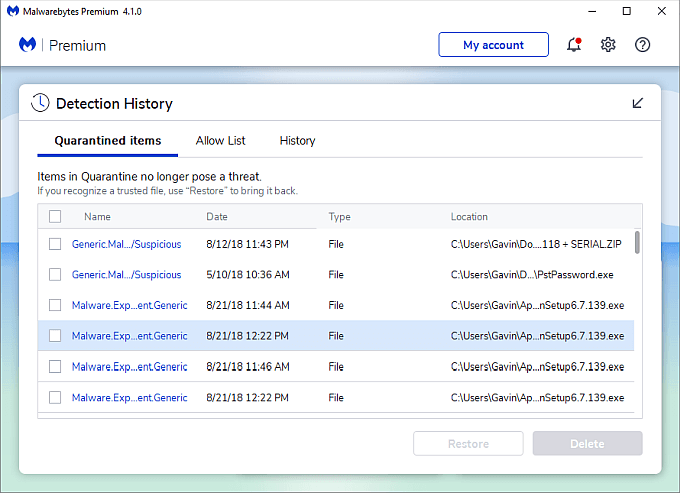Click the Detection History clock icon
Image resolution: width=680 pixels, height=493 pixels.
click(40, 103)
